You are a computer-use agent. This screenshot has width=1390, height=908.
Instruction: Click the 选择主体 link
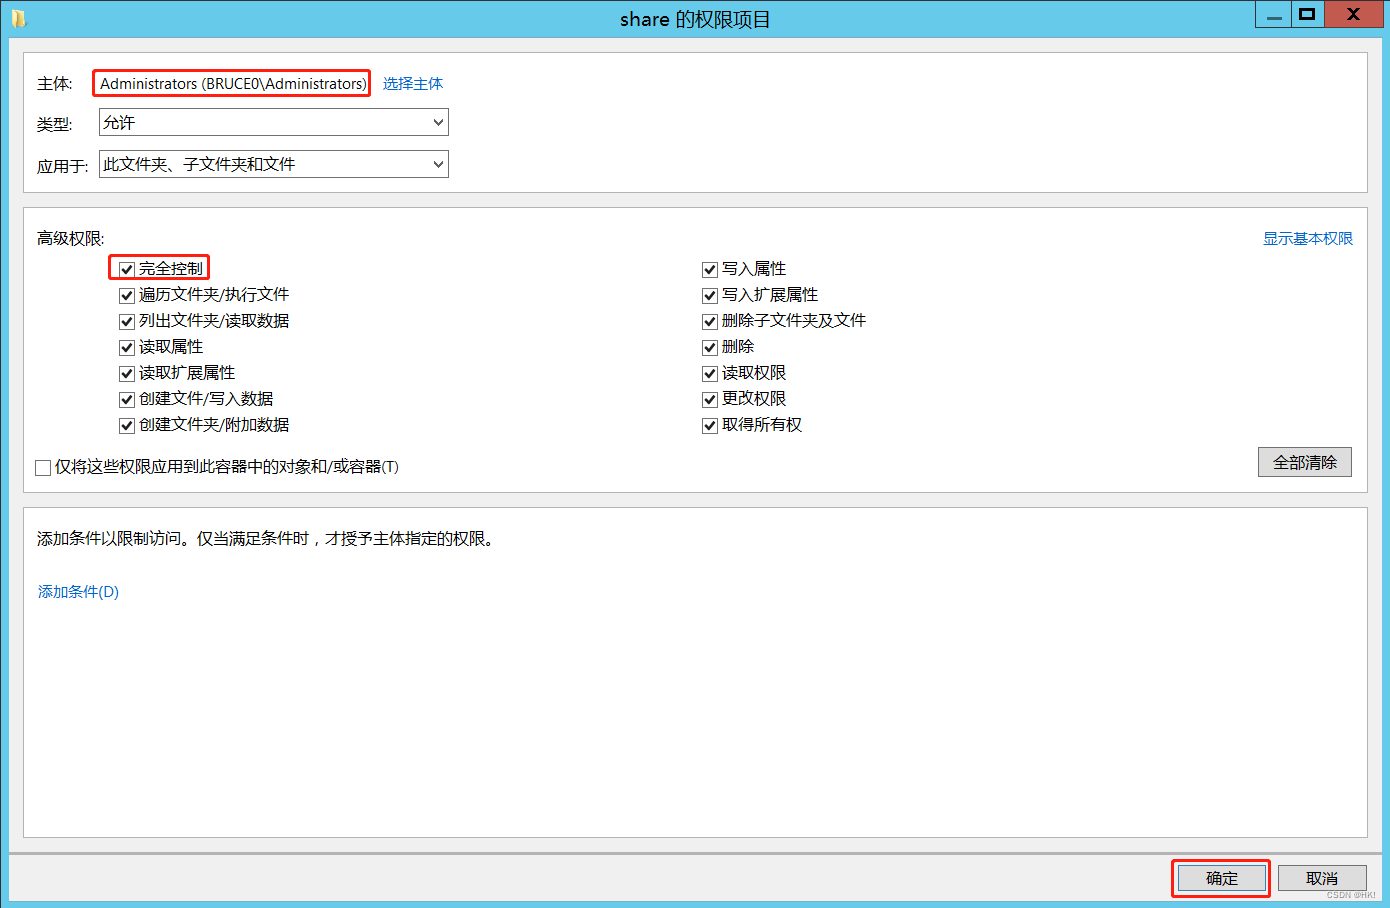[412, 84]
